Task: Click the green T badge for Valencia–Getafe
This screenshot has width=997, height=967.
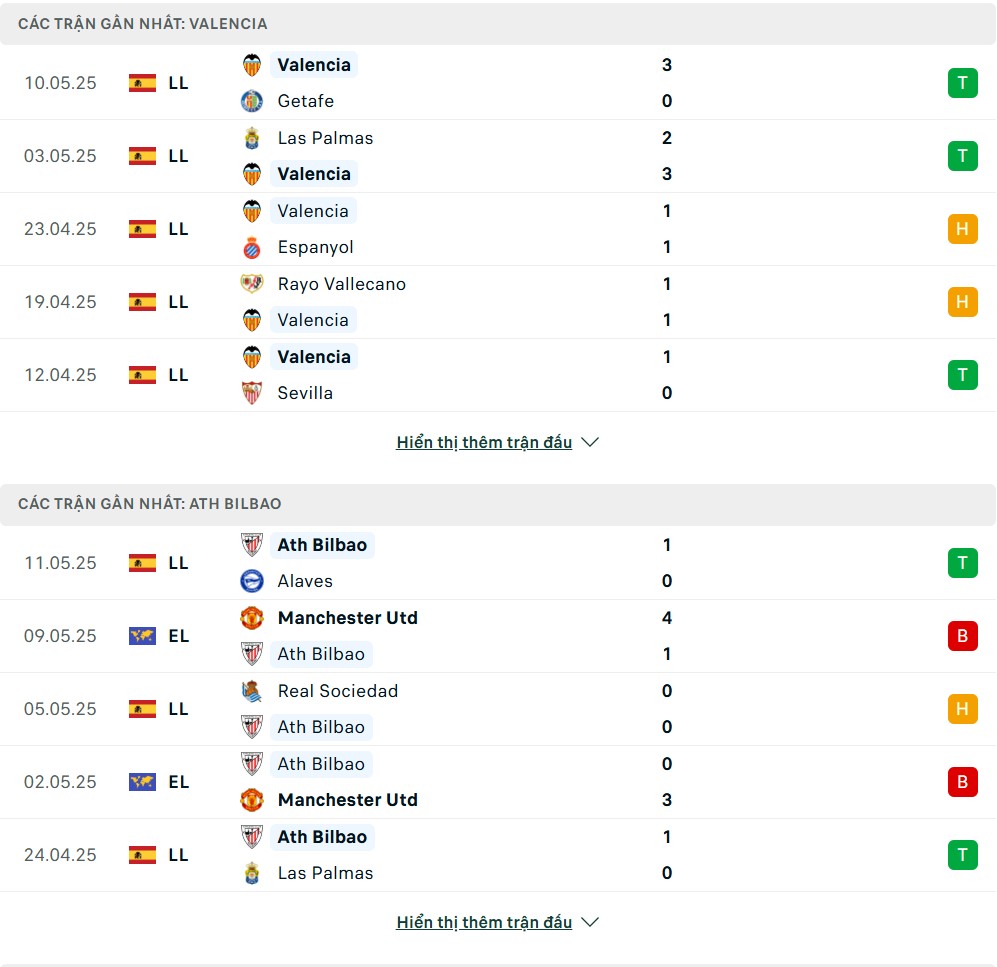Action: coord(962,83)
